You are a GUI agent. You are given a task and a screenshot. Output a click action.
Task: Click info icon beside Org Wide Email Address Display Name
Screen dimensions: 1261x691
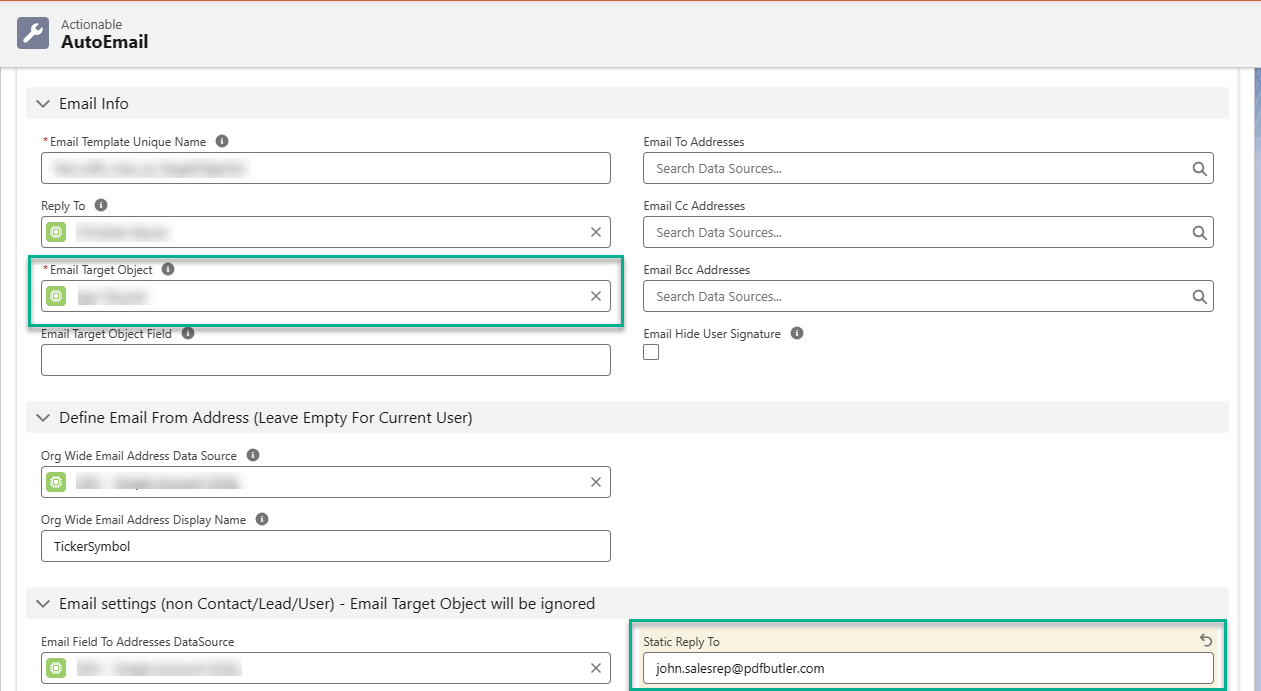pos(262,520)
